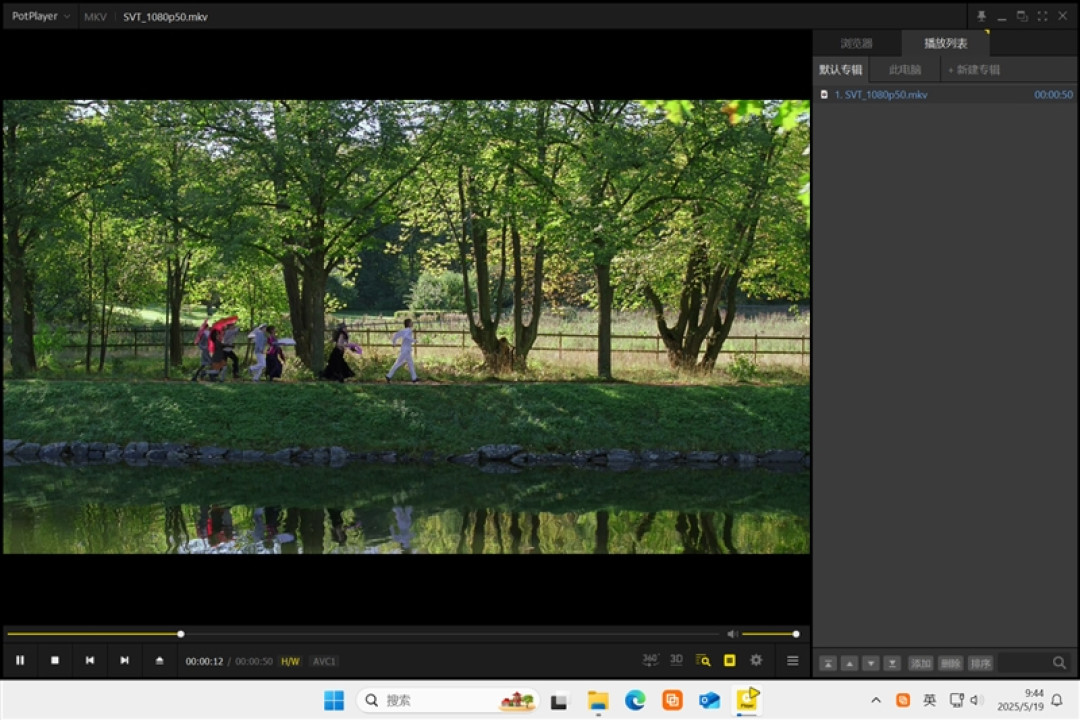Pause the video with the pause button

[x=20, y=660]
